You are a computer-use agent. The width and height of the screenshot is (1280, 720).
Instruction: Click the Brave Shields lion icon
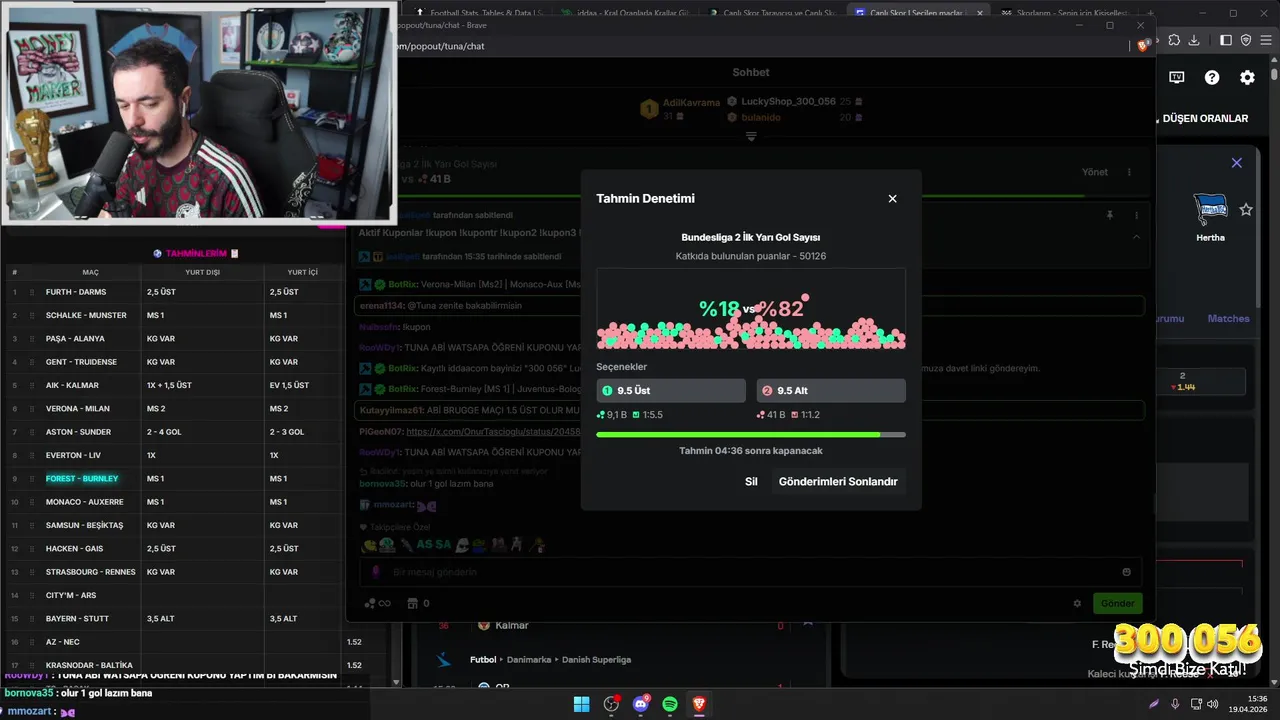pyautogui.click(x=1143, y=46)
